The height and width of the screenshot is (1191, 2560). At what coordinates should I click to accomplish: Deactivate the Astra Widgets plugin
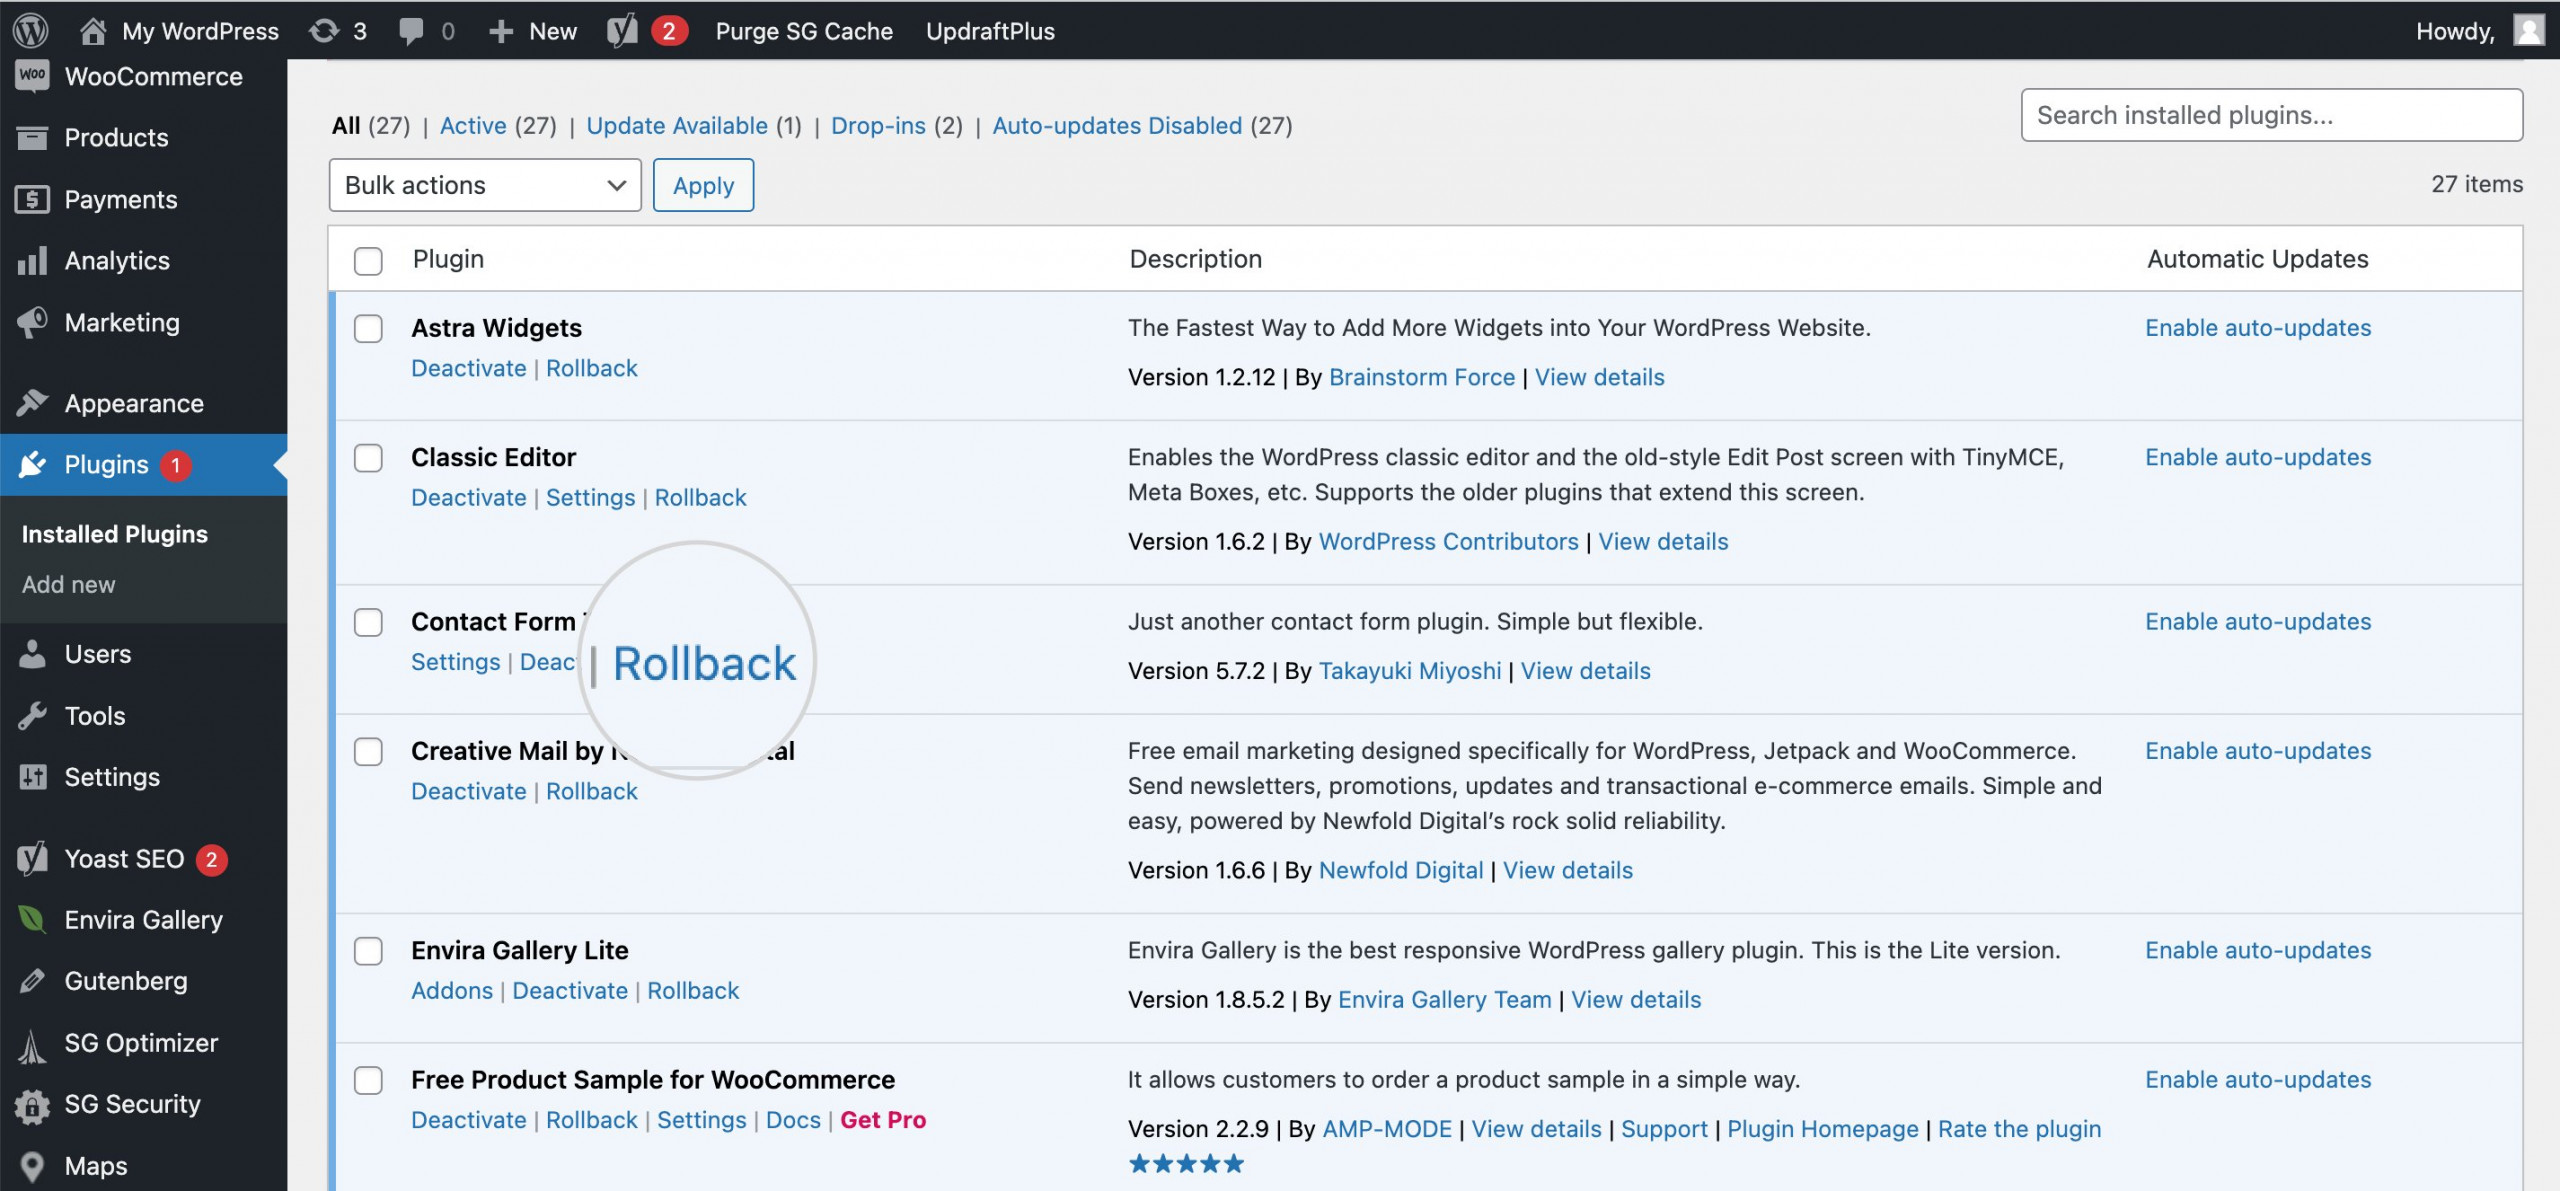(469, 368)
